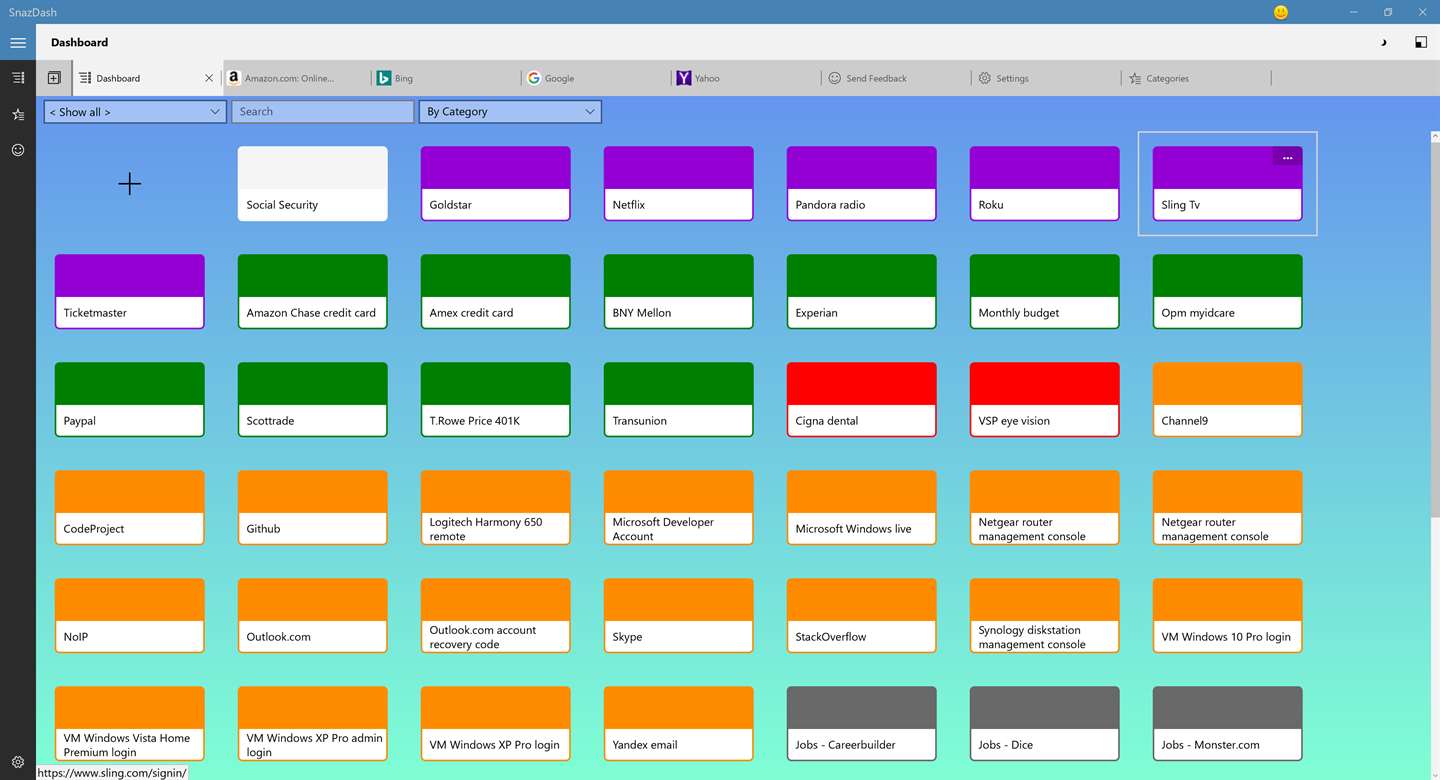
Task: Open the Skype tile
Action: coord(679,616)
